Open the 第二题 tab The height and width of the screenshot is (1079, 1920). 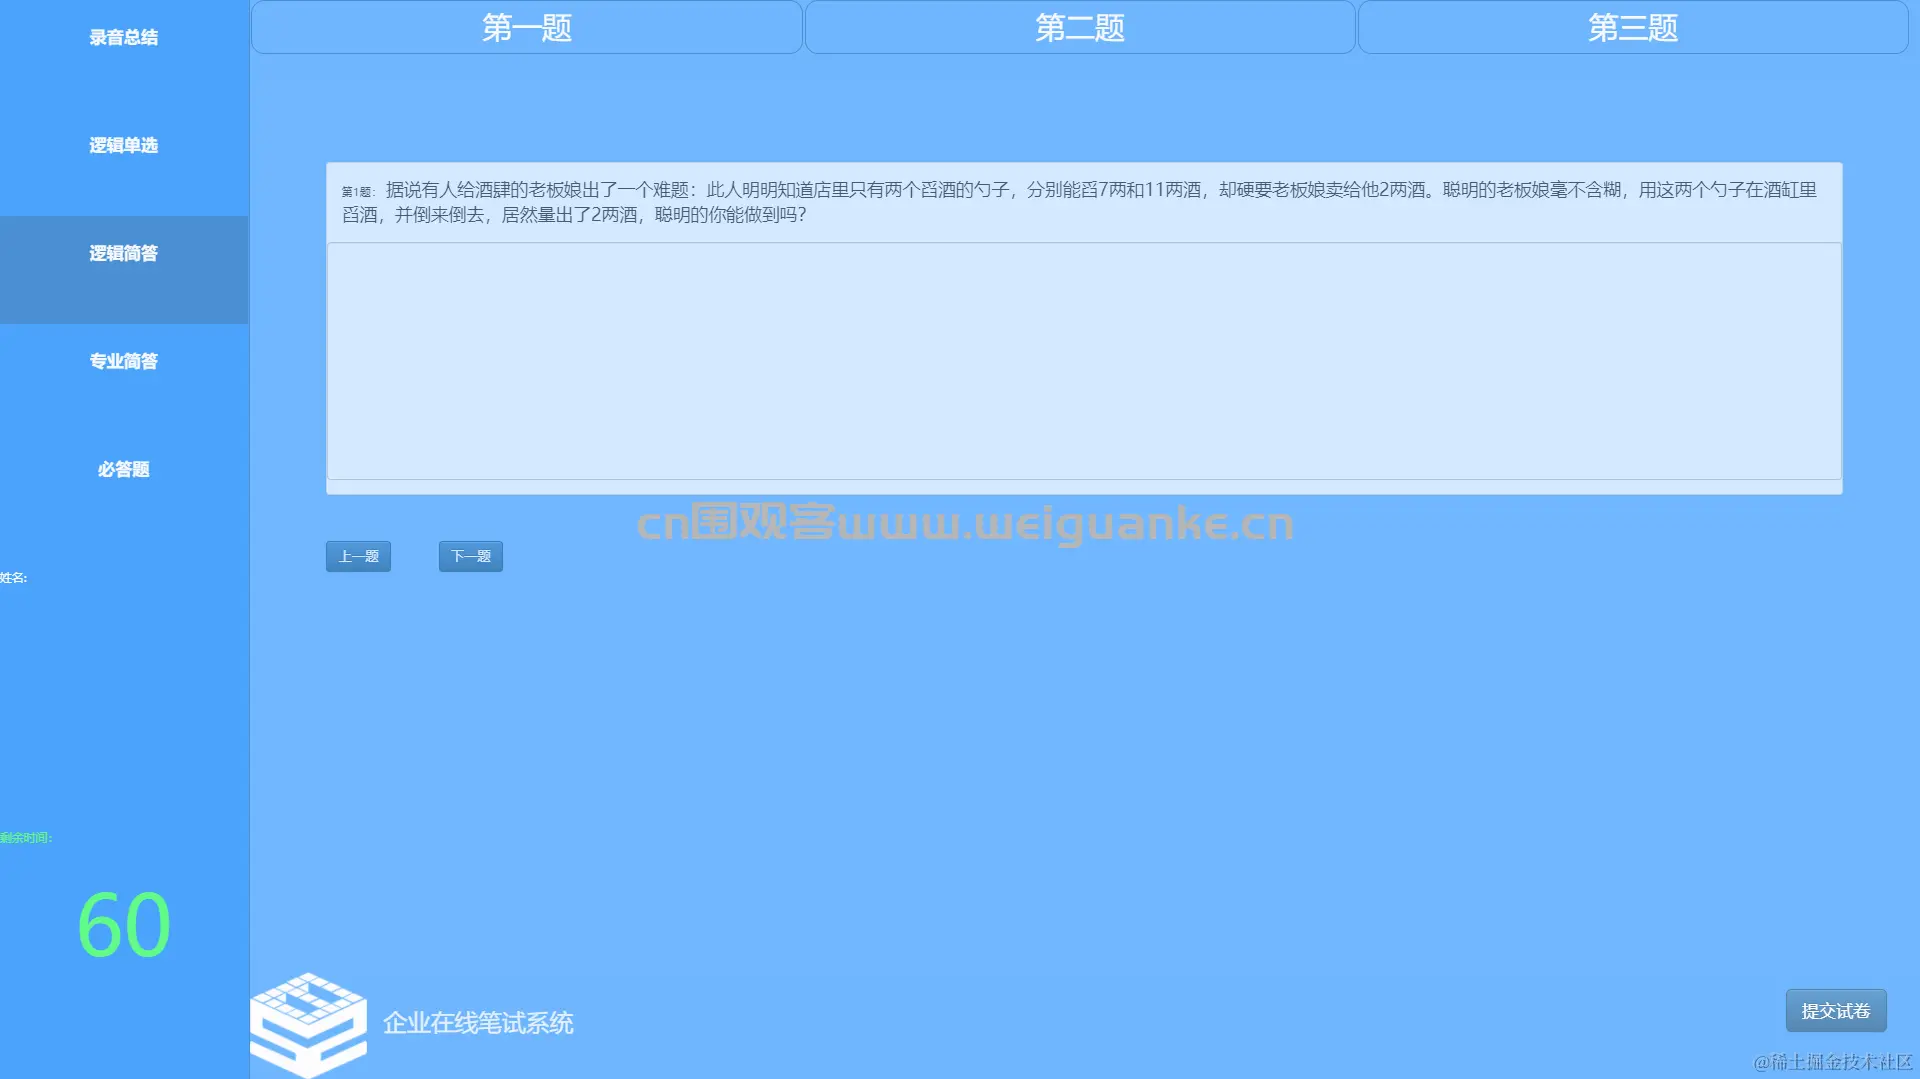click(1080, 27)
